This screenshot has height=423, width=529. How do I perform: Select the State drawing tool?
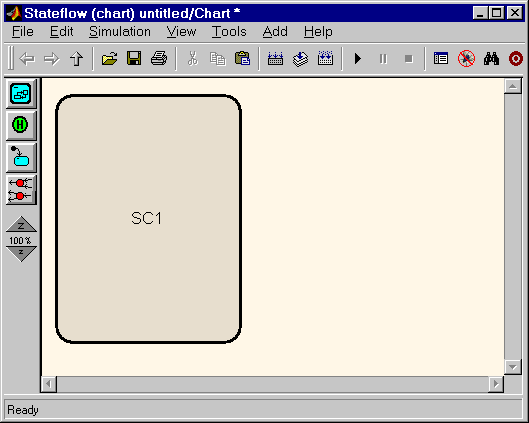[x=21, y=93]
